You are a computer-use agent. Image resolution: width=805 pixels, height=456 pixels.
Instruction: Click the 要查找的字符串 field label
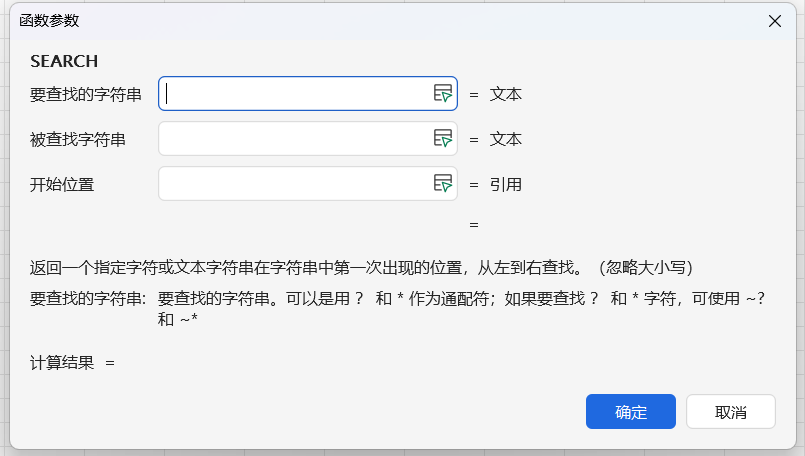[x=86, y=95]
